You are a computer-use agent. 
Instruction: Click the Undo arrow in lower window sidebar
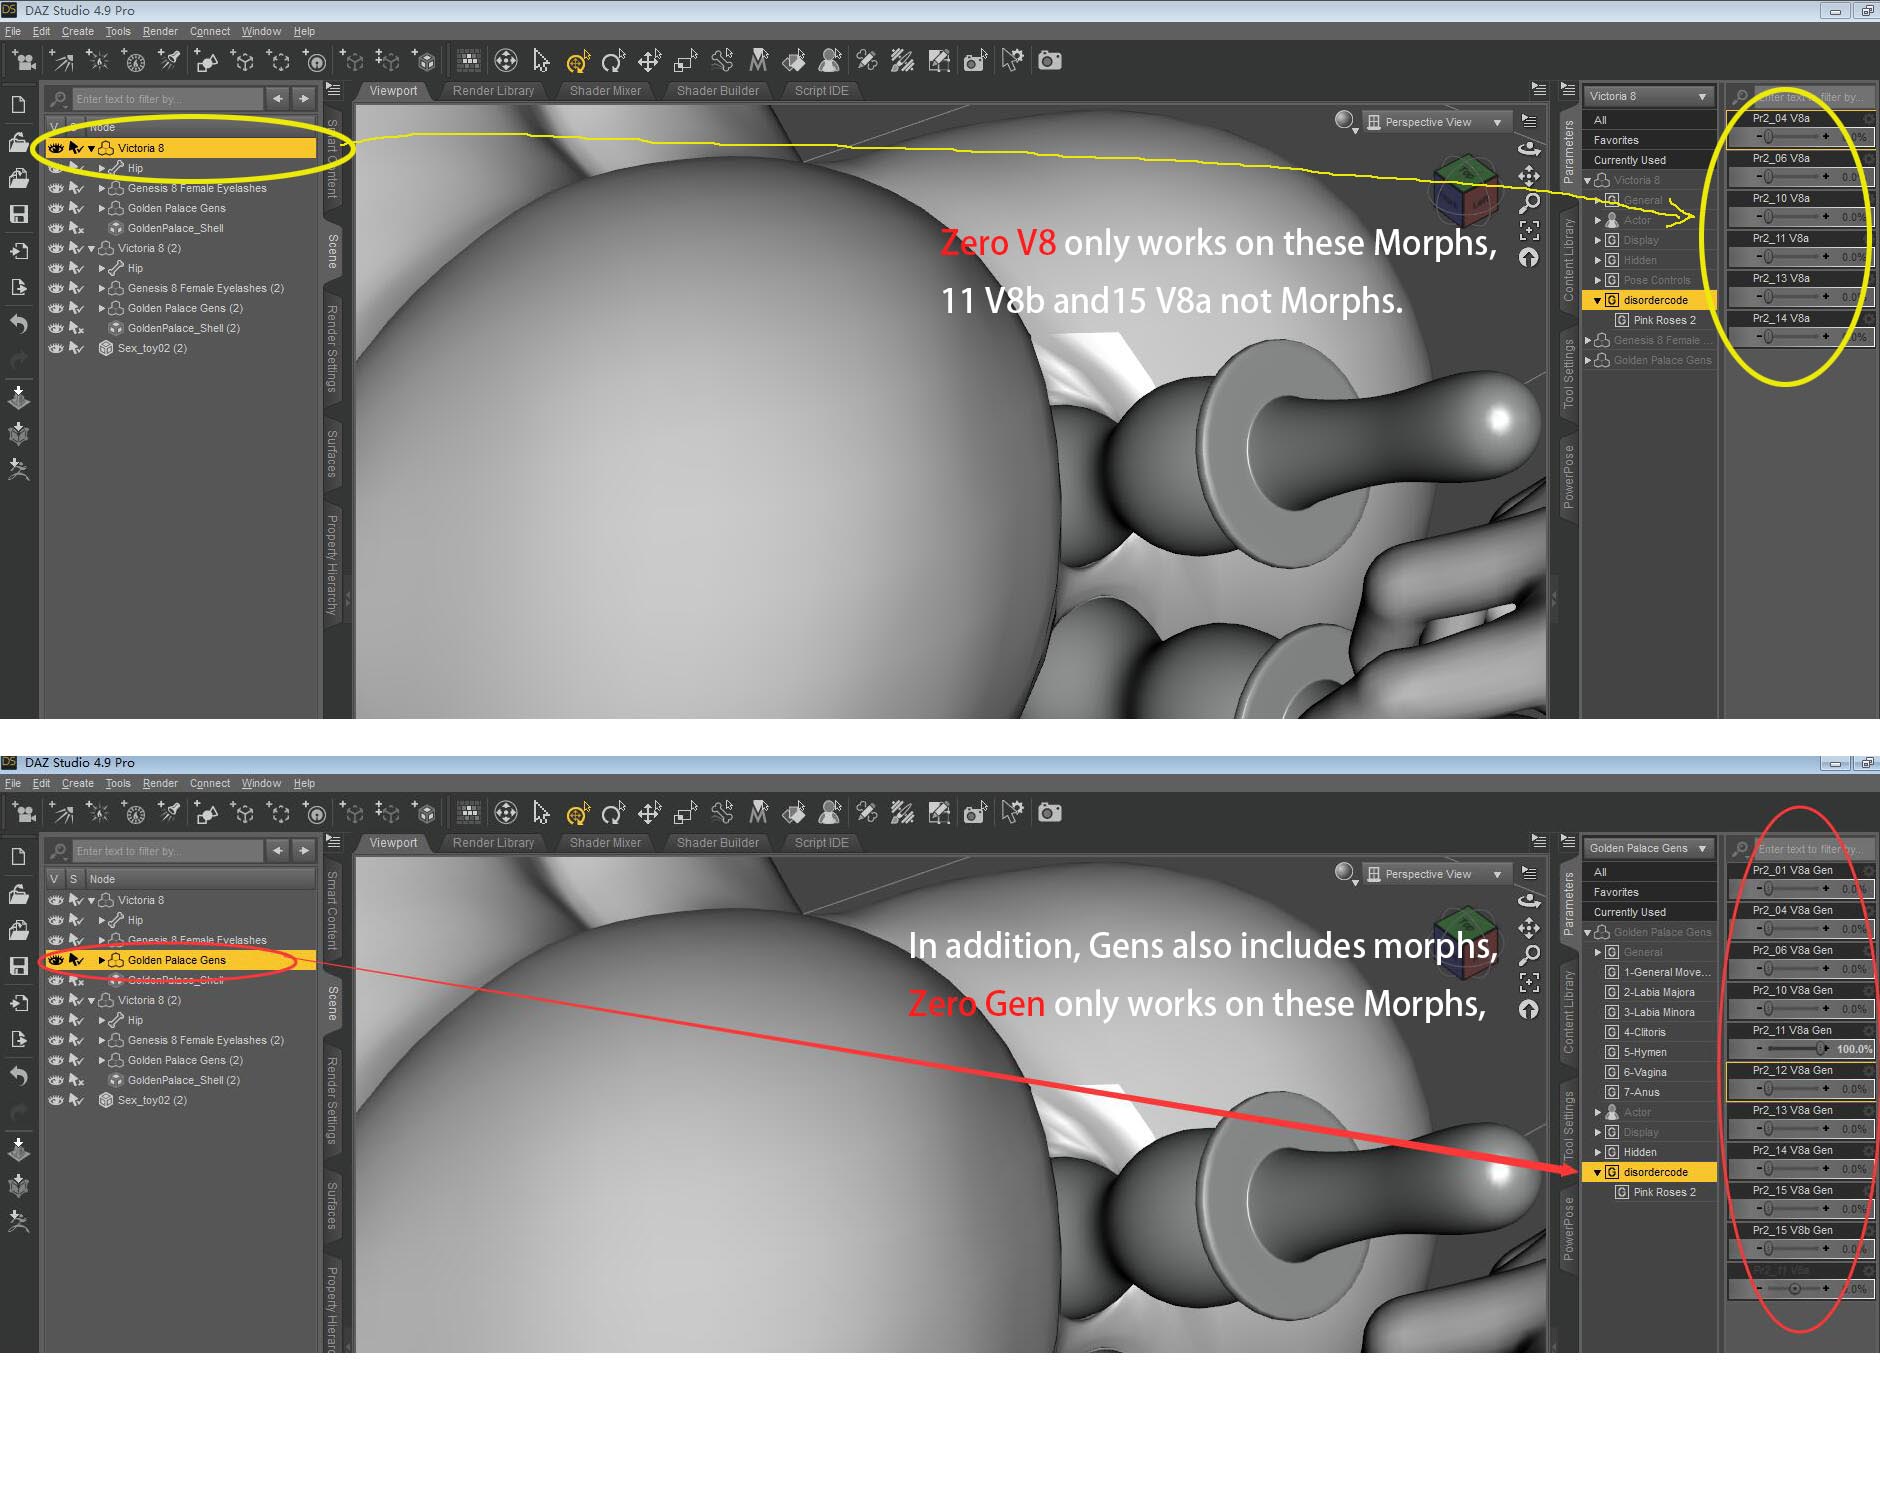18,1076
